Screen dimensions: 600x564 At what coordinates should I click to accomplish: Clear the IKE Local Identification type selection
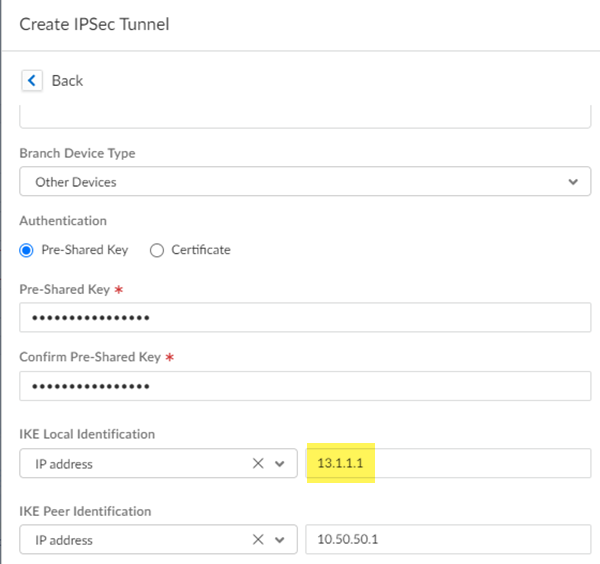click(x=257, y=464)
